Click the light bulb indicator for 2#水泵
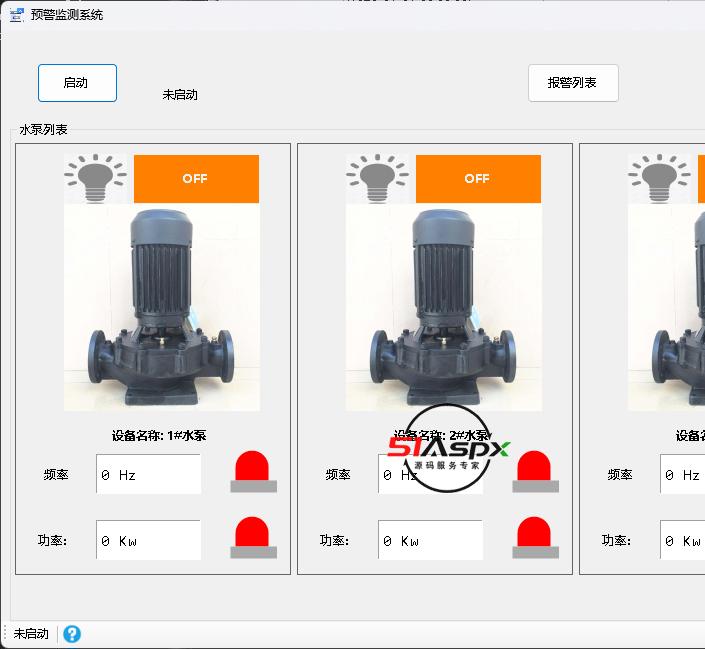The height and width of the screenshot is (649, 705). click(x=378, y=179)
